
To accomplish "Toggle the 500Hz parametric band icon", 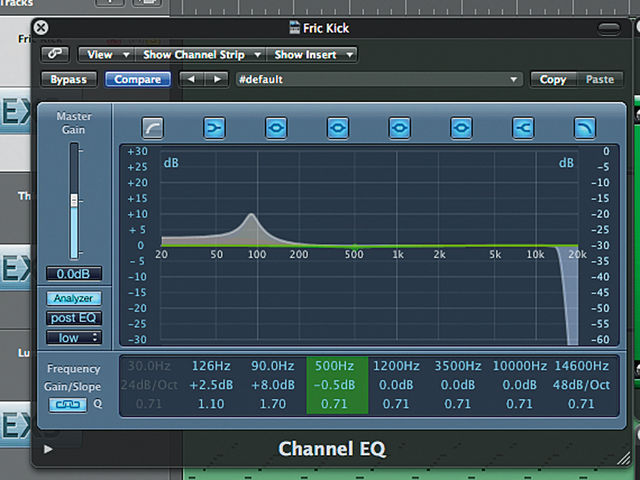I will [338, 128].
